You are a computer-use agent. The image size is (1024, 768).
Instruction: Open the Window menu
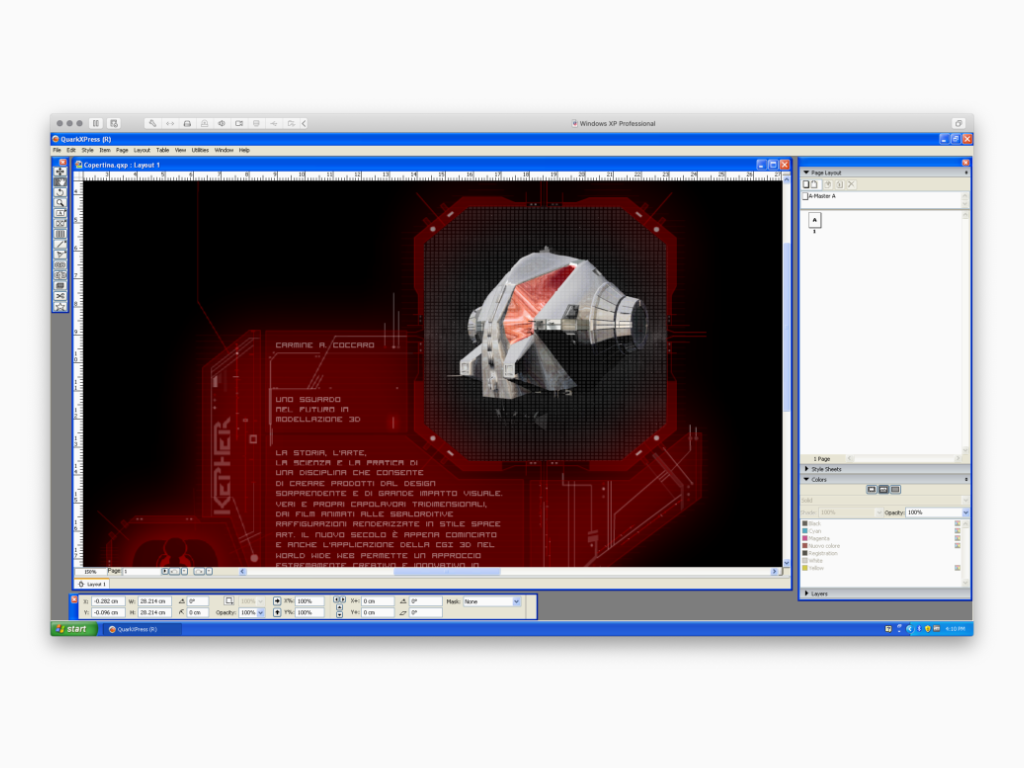pos(223,150)
